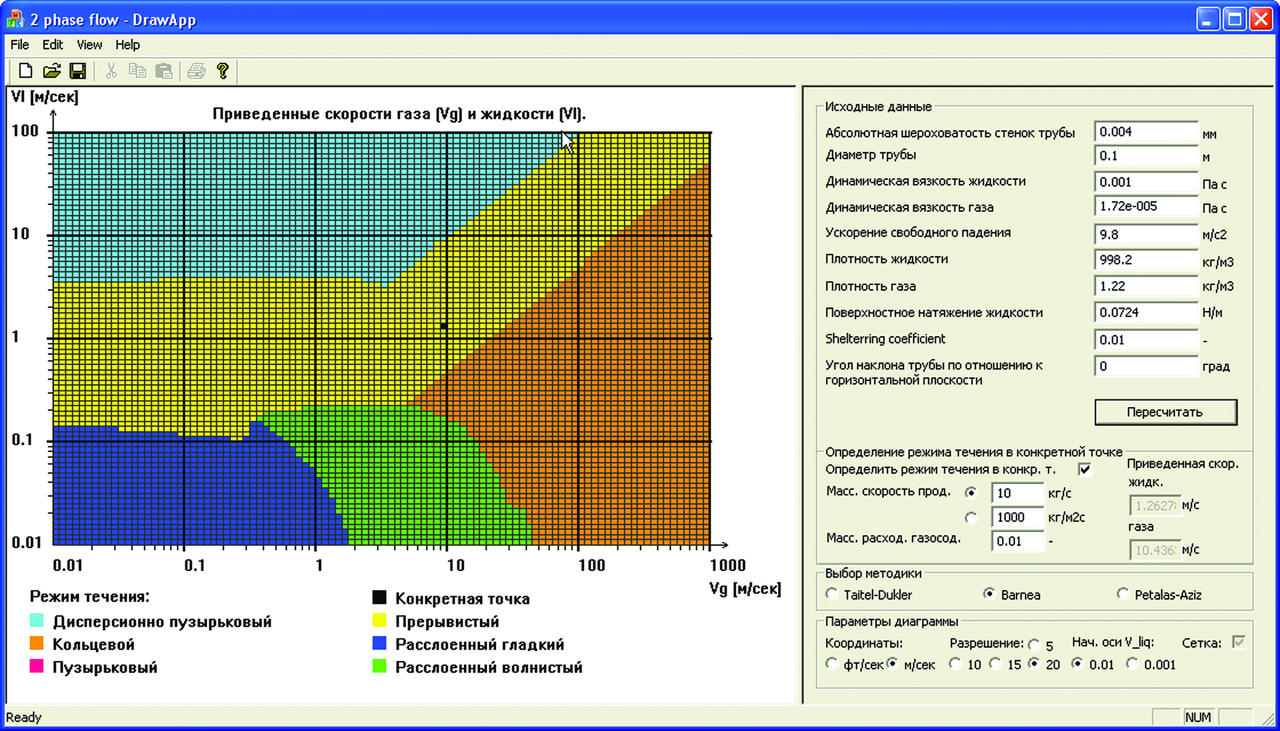This screenshot has height=731, width=1280.
Task: Set resolution to 15
Action: pyautogui.click(x=995, y=665)
